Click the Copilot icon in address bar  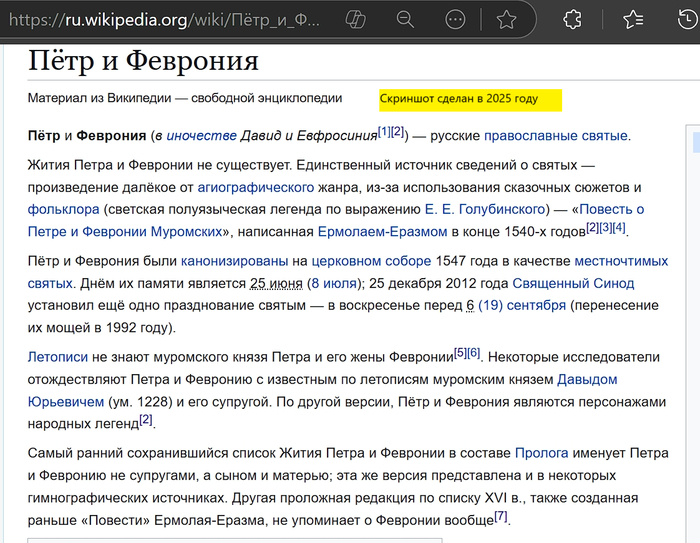coord(354,19)
